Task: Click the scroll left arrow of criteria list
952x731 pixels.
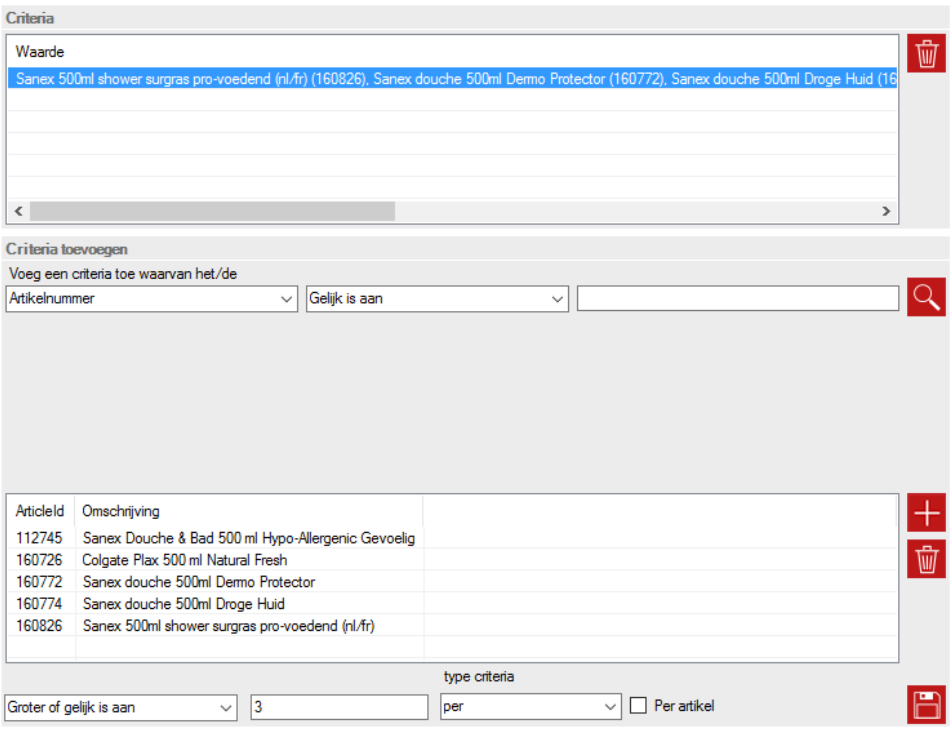Action: point(19,211)
